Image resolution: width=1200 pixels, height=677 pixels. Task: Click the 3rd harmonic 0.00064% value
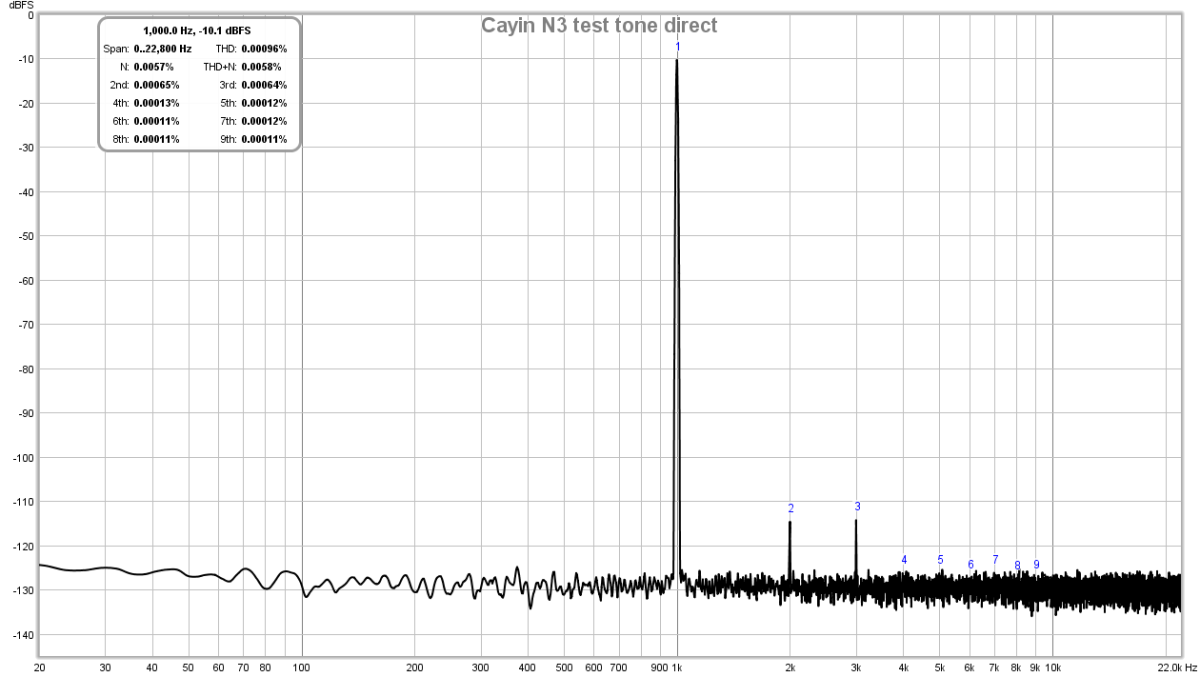pyautogui.click(x=265, y=84)
